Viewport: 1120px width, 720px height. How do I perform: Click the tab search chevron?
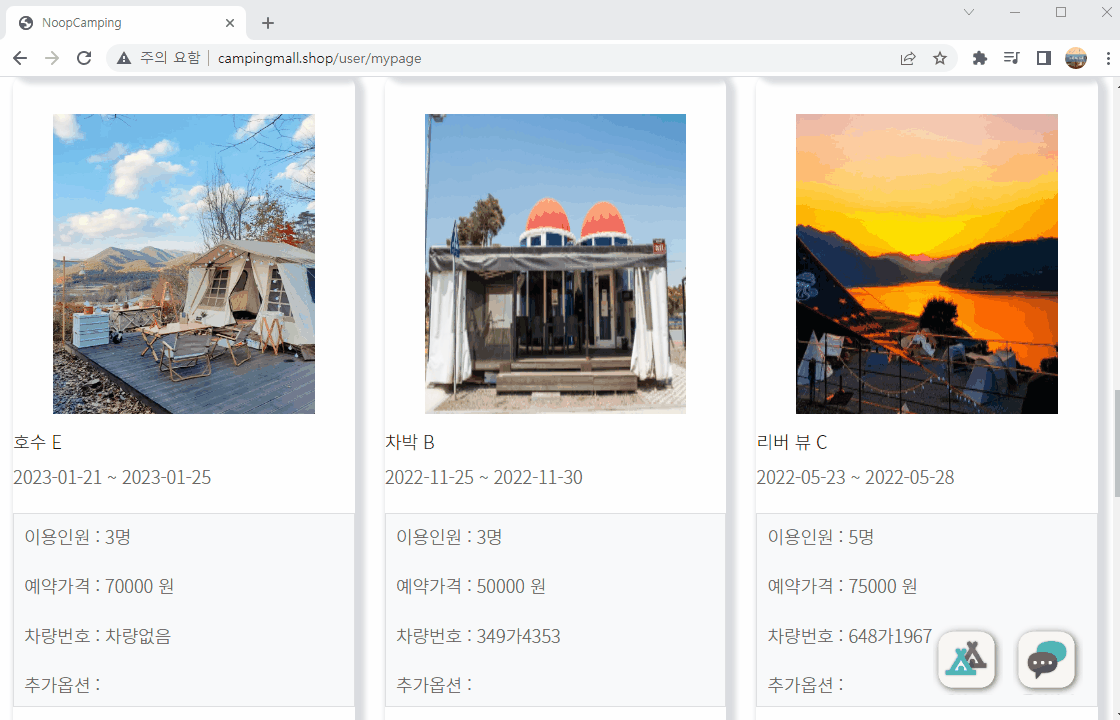[969, 12]
